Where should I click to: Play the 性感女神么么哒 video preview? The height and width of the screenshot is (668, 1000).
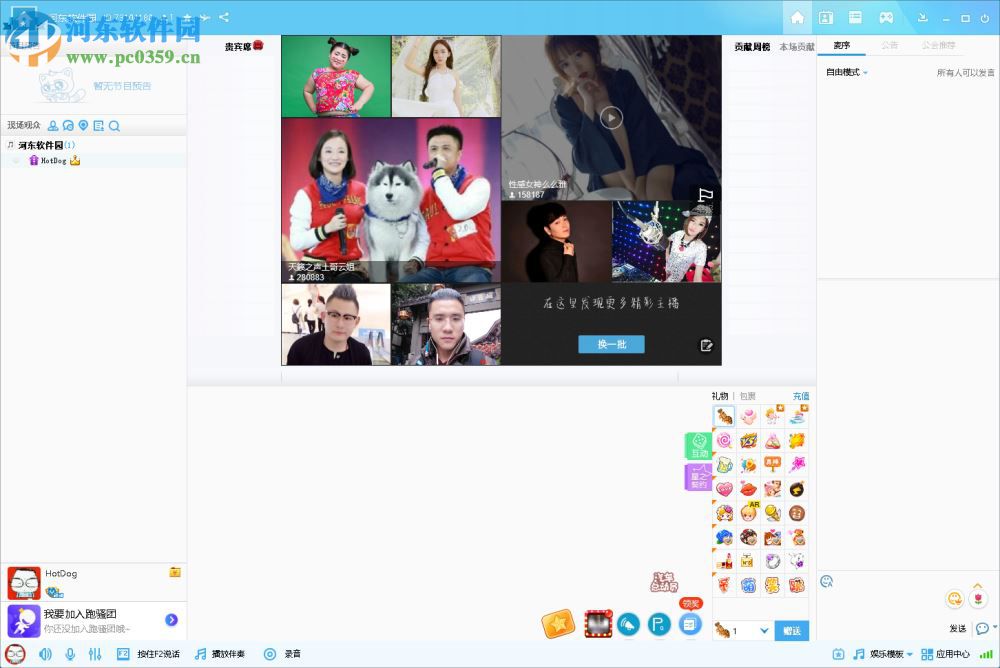[x=611, y=117]
